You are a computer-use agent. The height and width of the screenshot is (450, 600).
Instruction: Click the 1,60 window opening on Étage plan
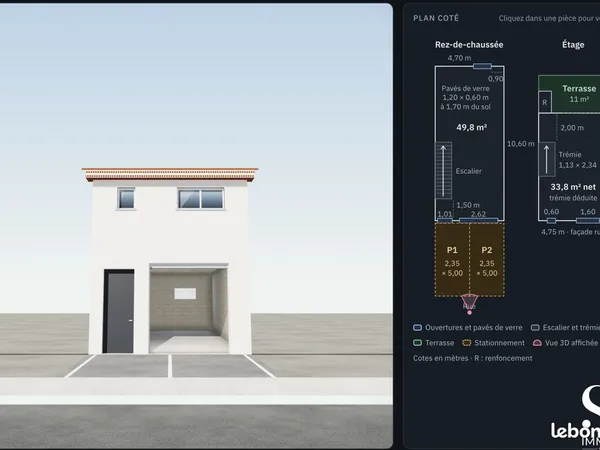point(588,220)
